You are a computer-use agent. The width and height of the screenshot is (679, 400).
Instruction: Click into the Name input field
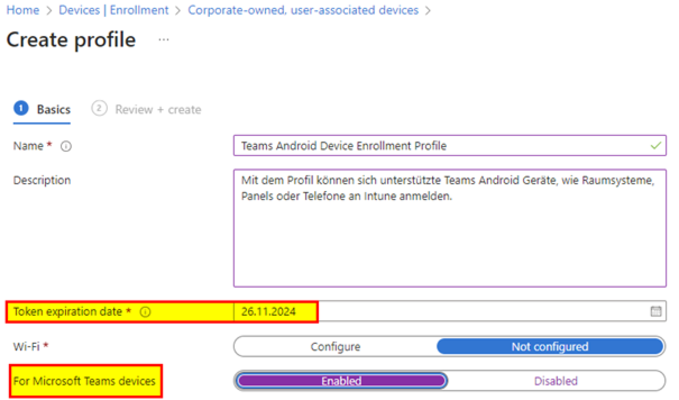pos(449,145)
